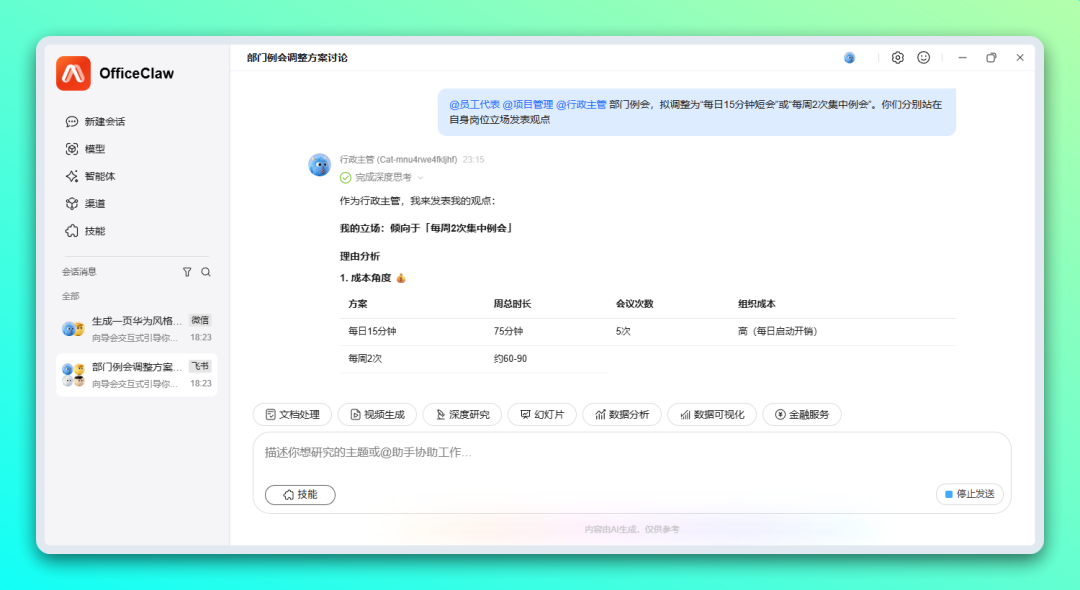Open the 模型 (Models) panel
The height and width of the screenshot is (590, 1080).
(x=94, y=148)
